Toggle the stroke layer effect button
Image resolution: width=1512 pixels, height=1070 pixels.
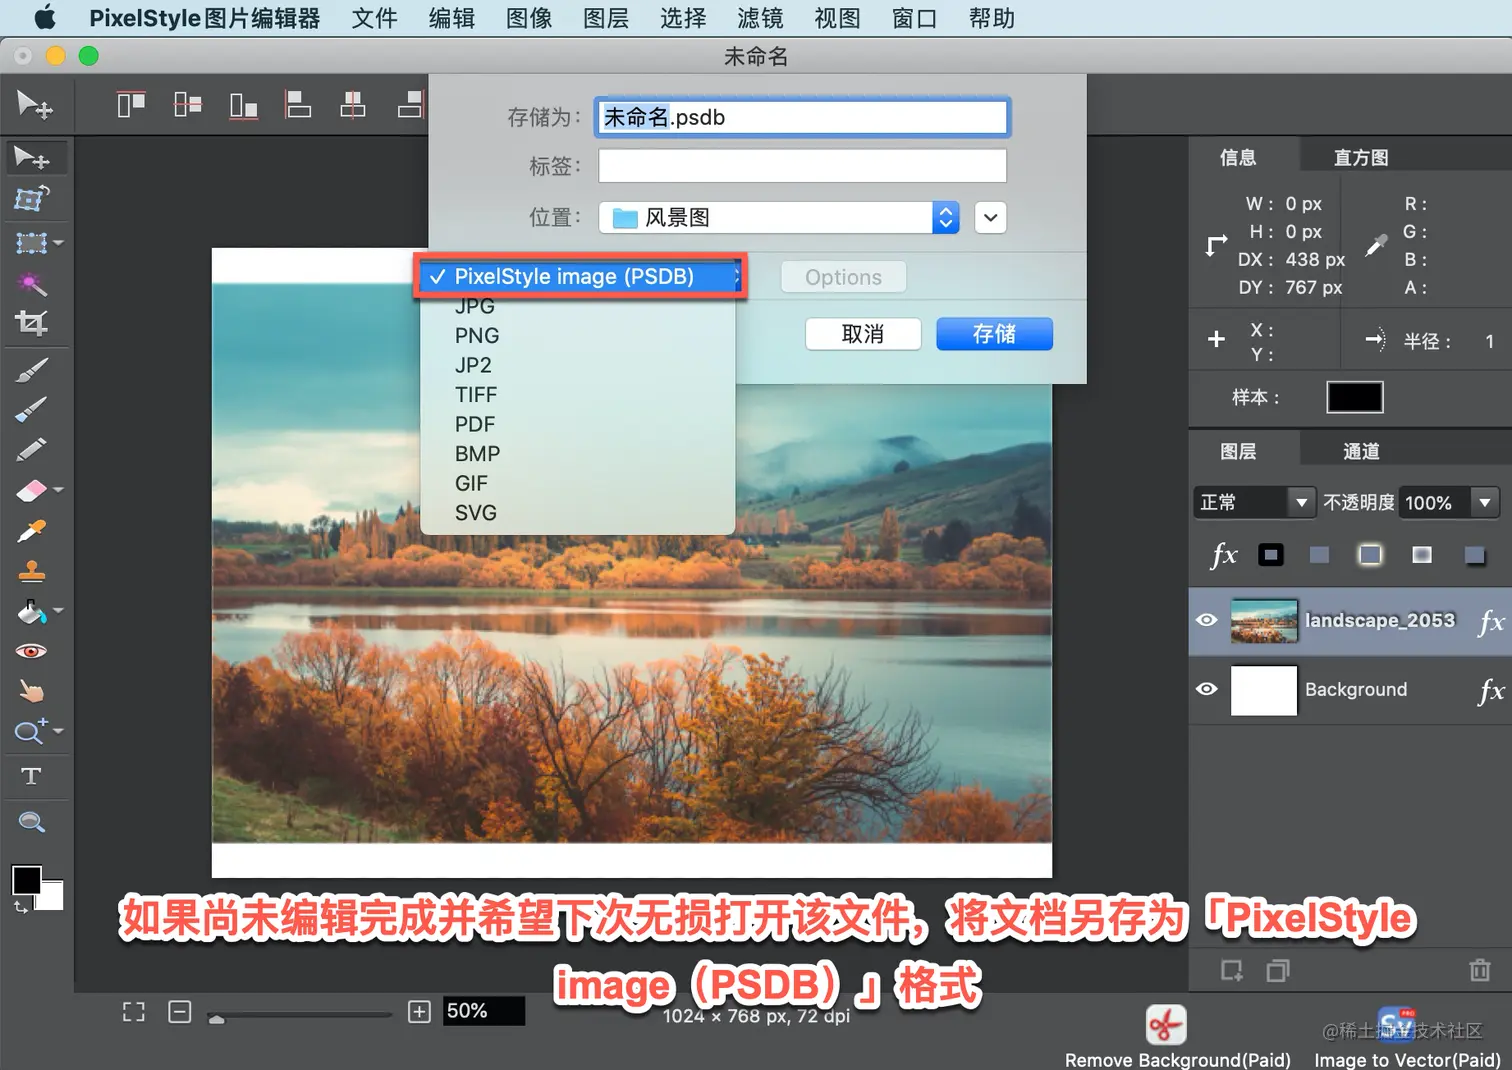(x=1271, y=555)
